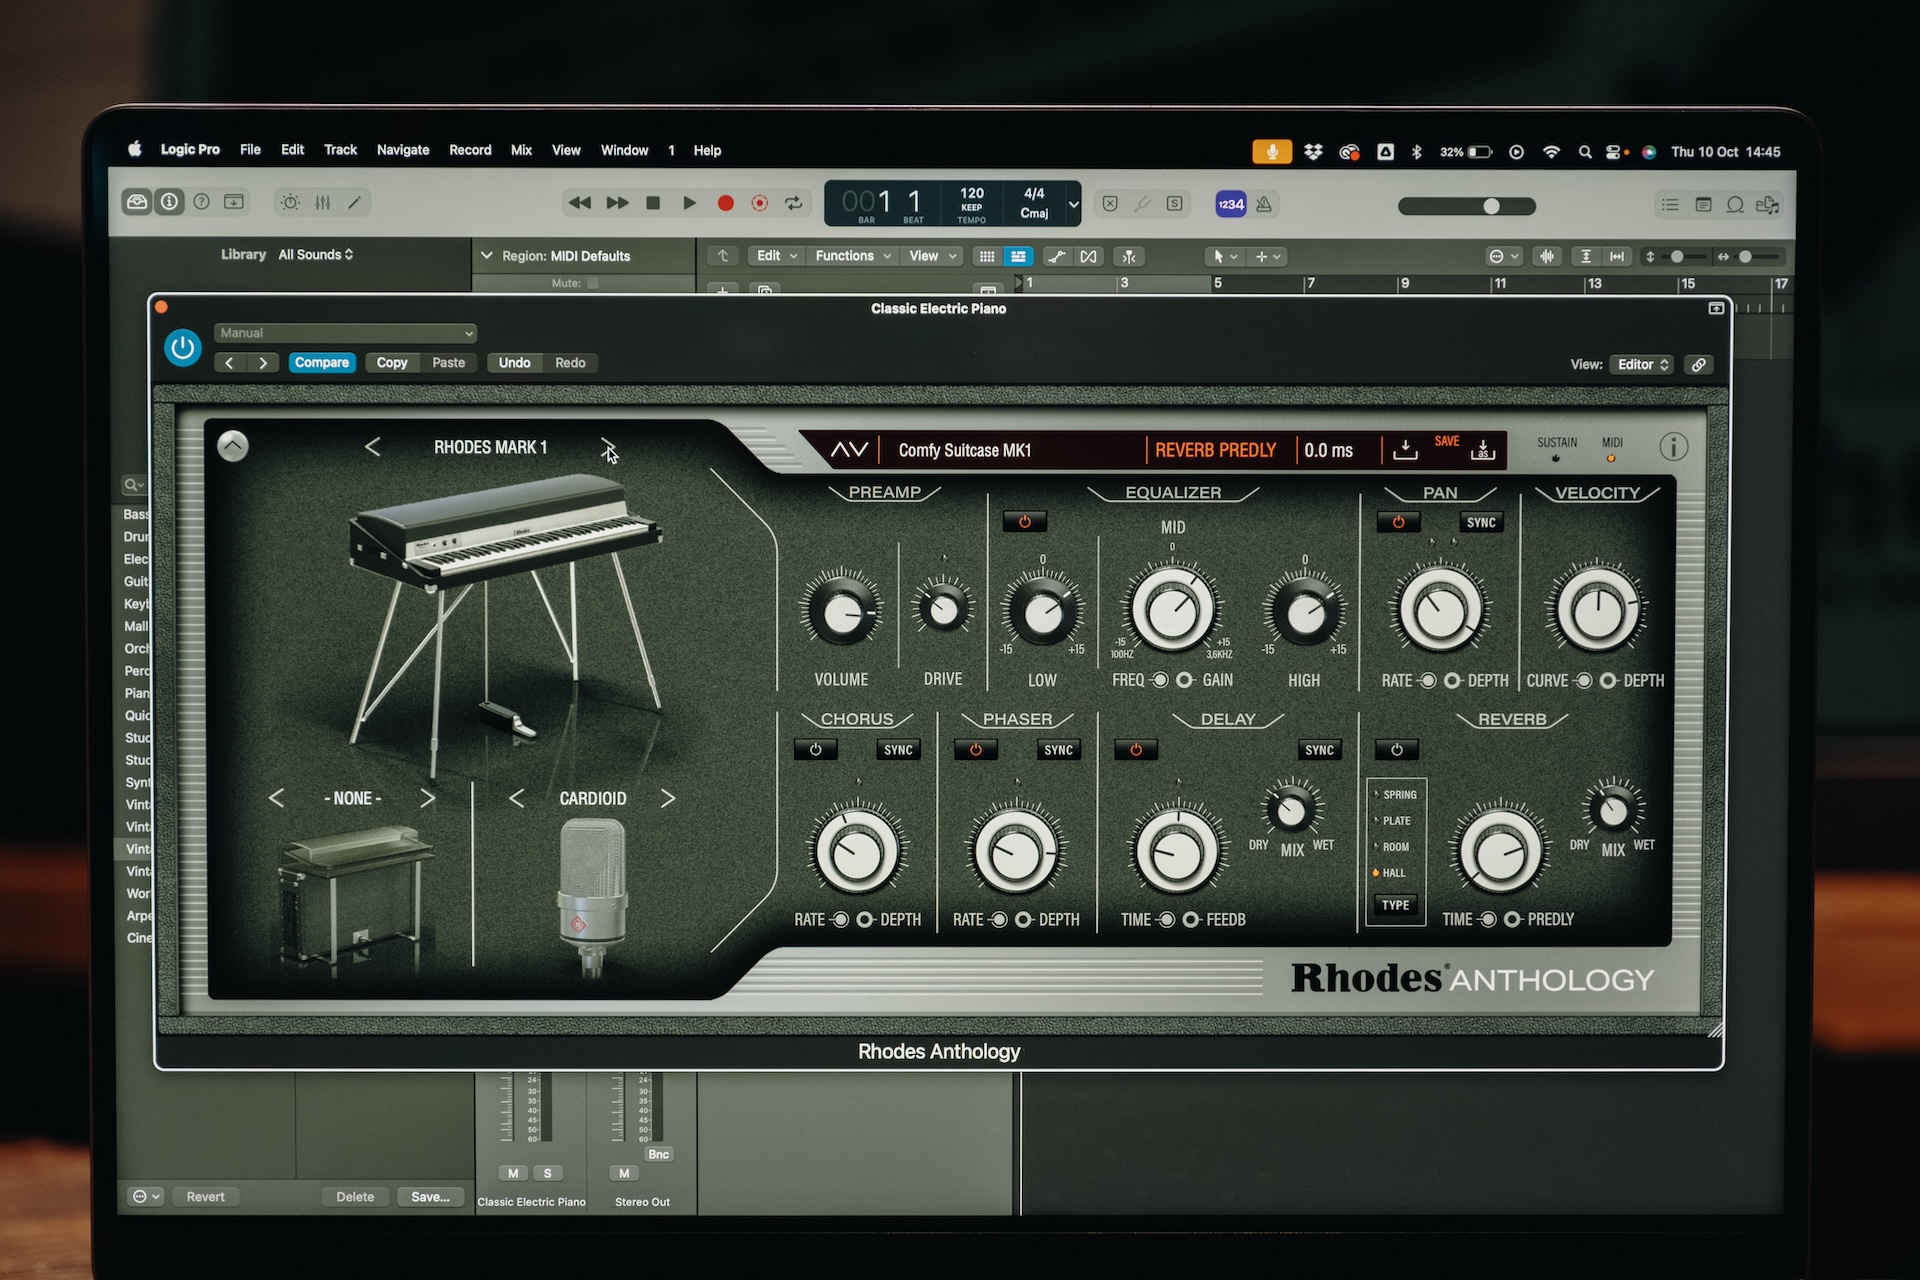Toggle the Chorus power switch
The height and width of the screenshot is (1280, 1920).
(x=815, y=750)
